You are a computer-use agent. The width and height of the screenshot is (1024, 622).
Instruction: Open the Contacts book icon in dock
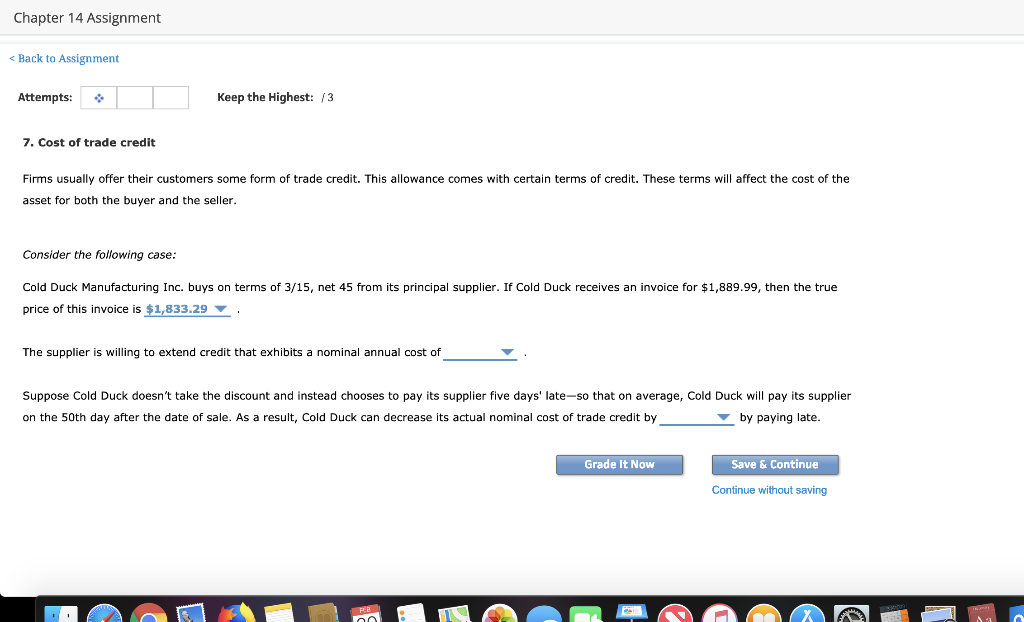pos(324,614)
